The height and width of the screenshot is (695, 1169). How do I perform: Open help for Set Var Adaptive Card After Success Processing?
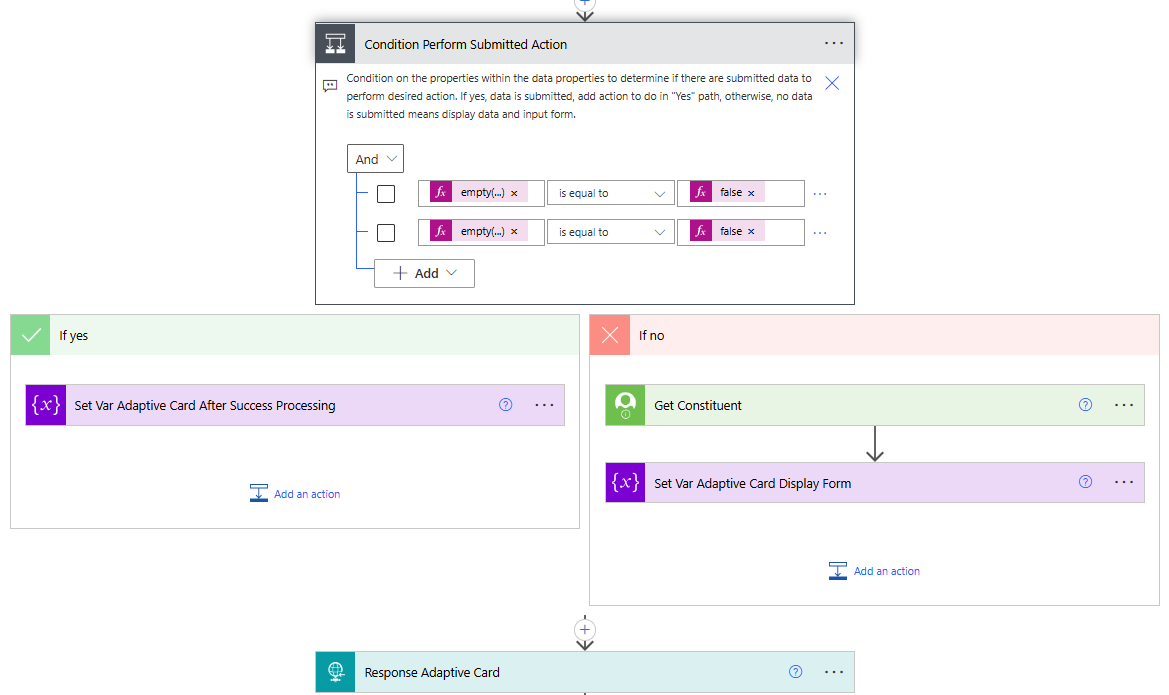point(505,405)
